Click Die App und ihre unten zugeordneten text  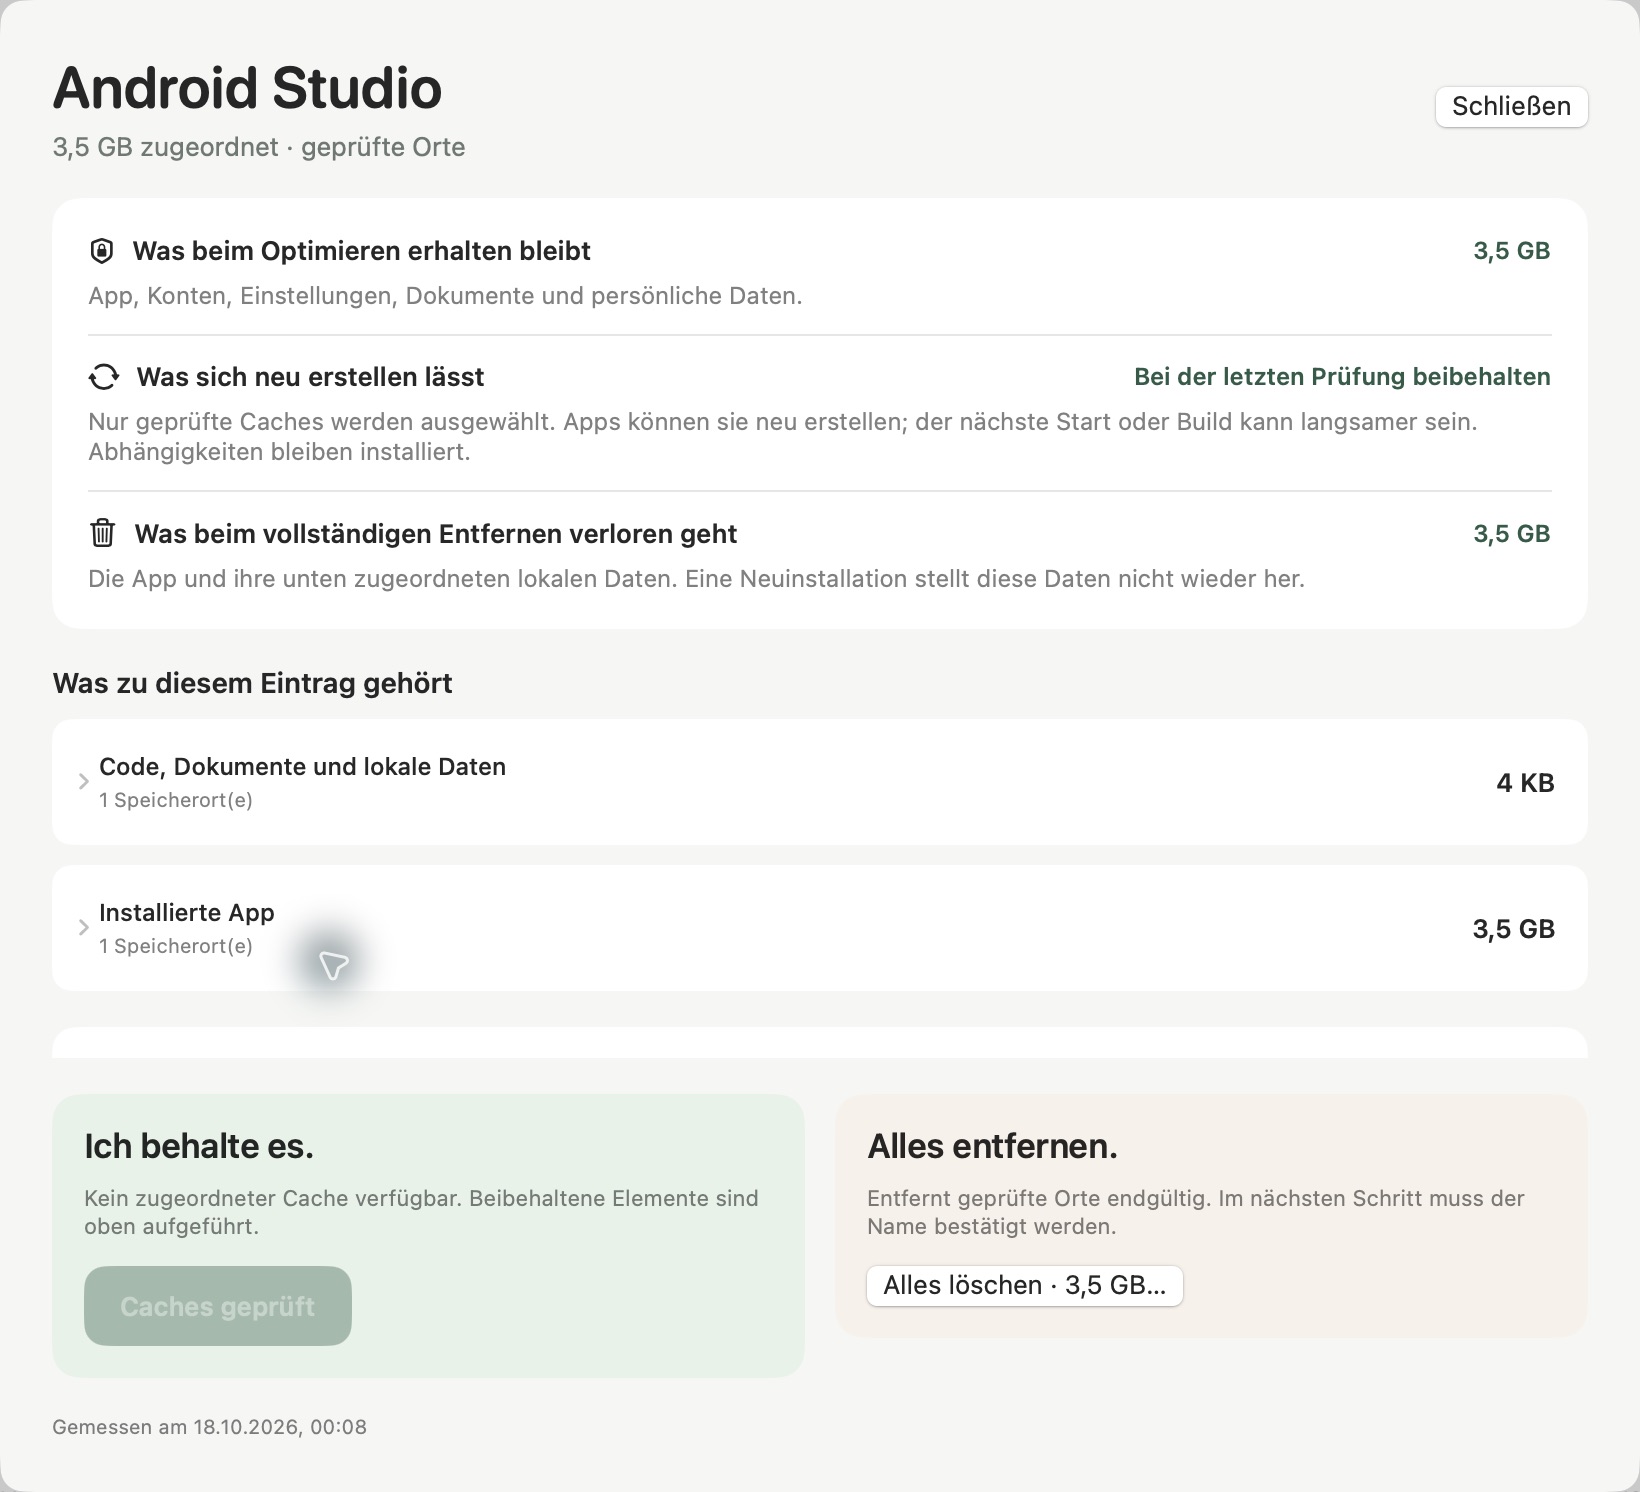point(696,579)
